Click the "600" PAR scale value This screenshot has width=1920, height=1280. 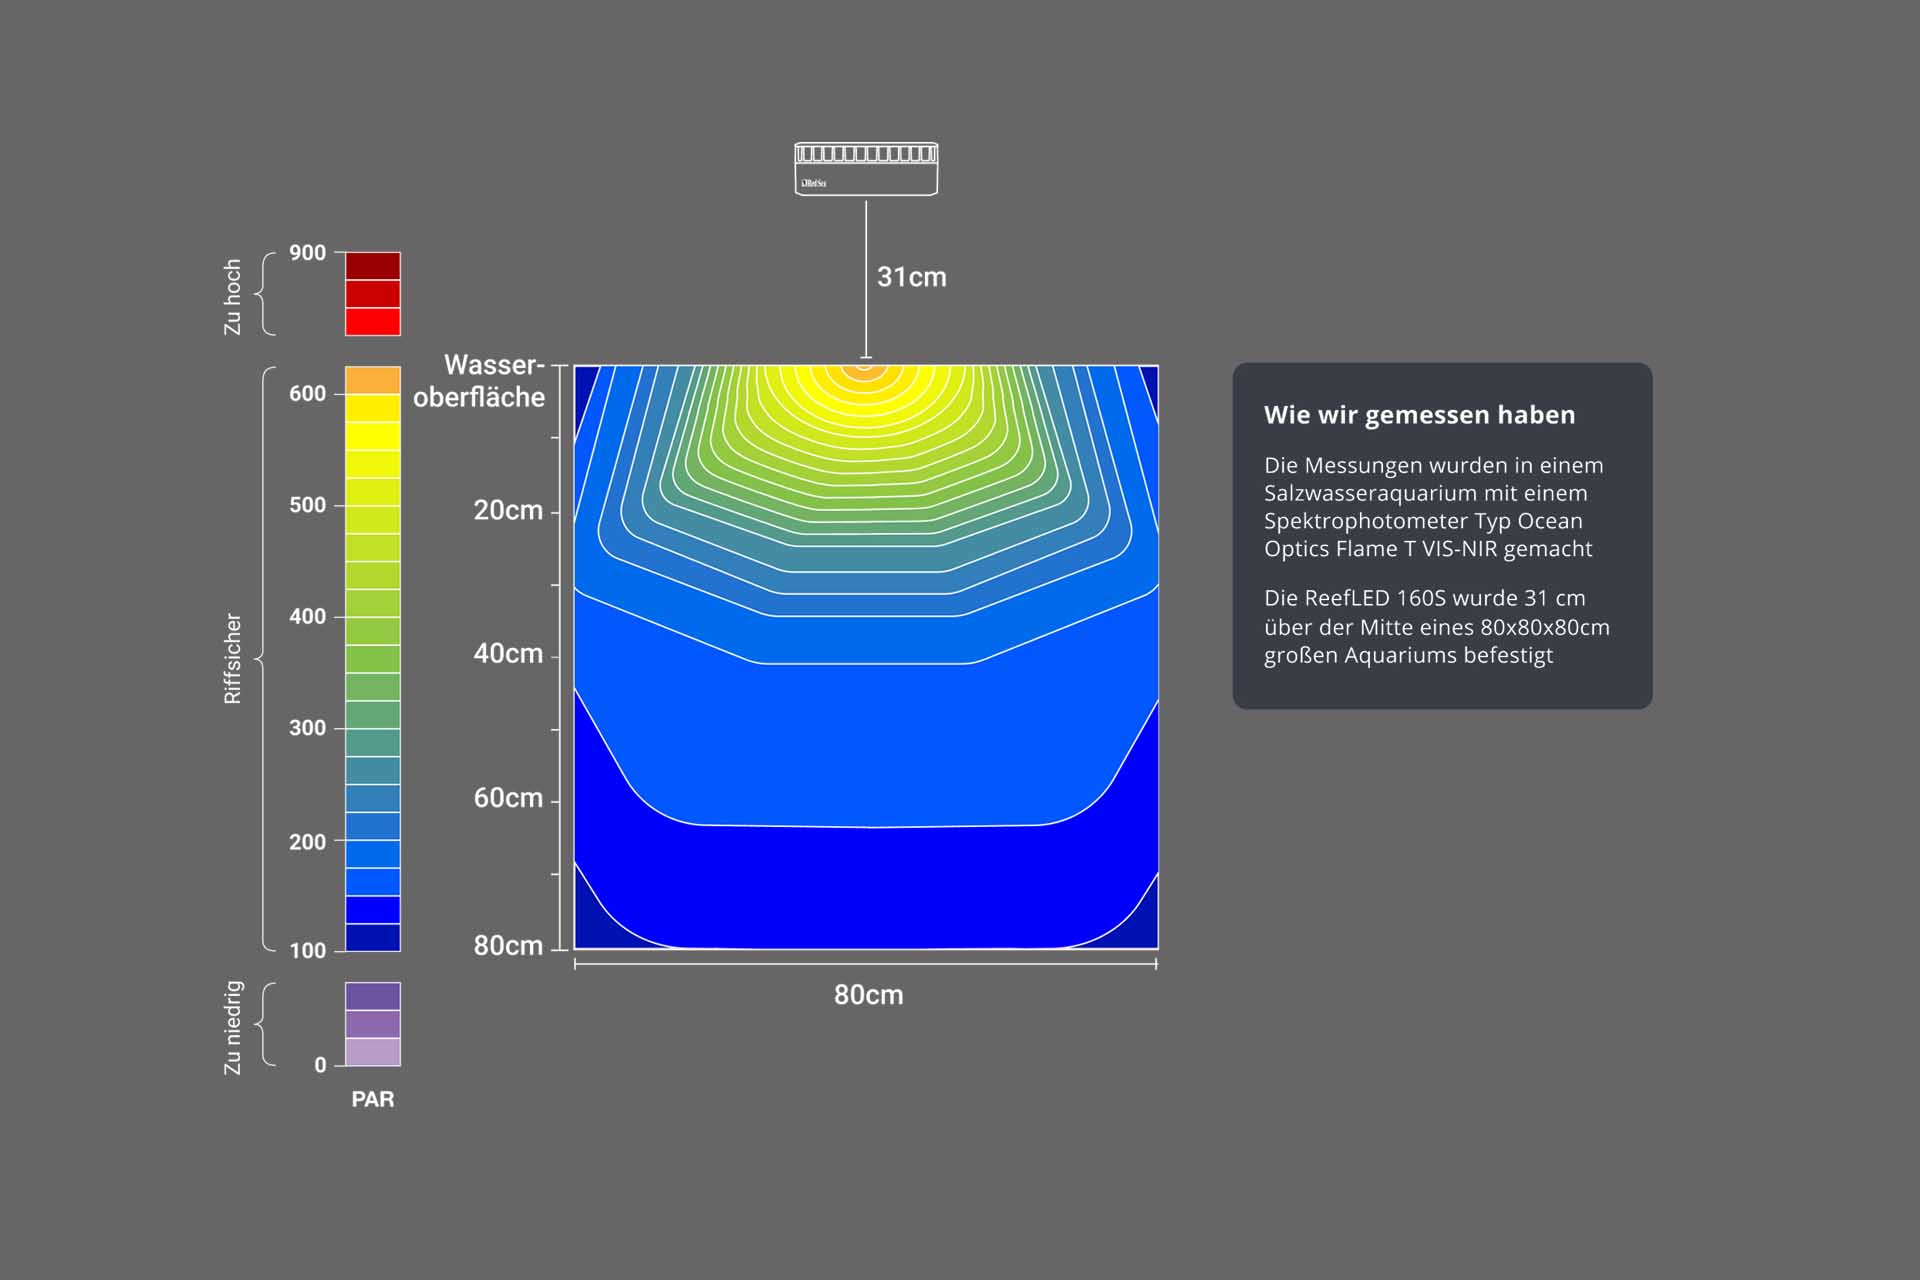pyautogui.click(x=308, y=394)
